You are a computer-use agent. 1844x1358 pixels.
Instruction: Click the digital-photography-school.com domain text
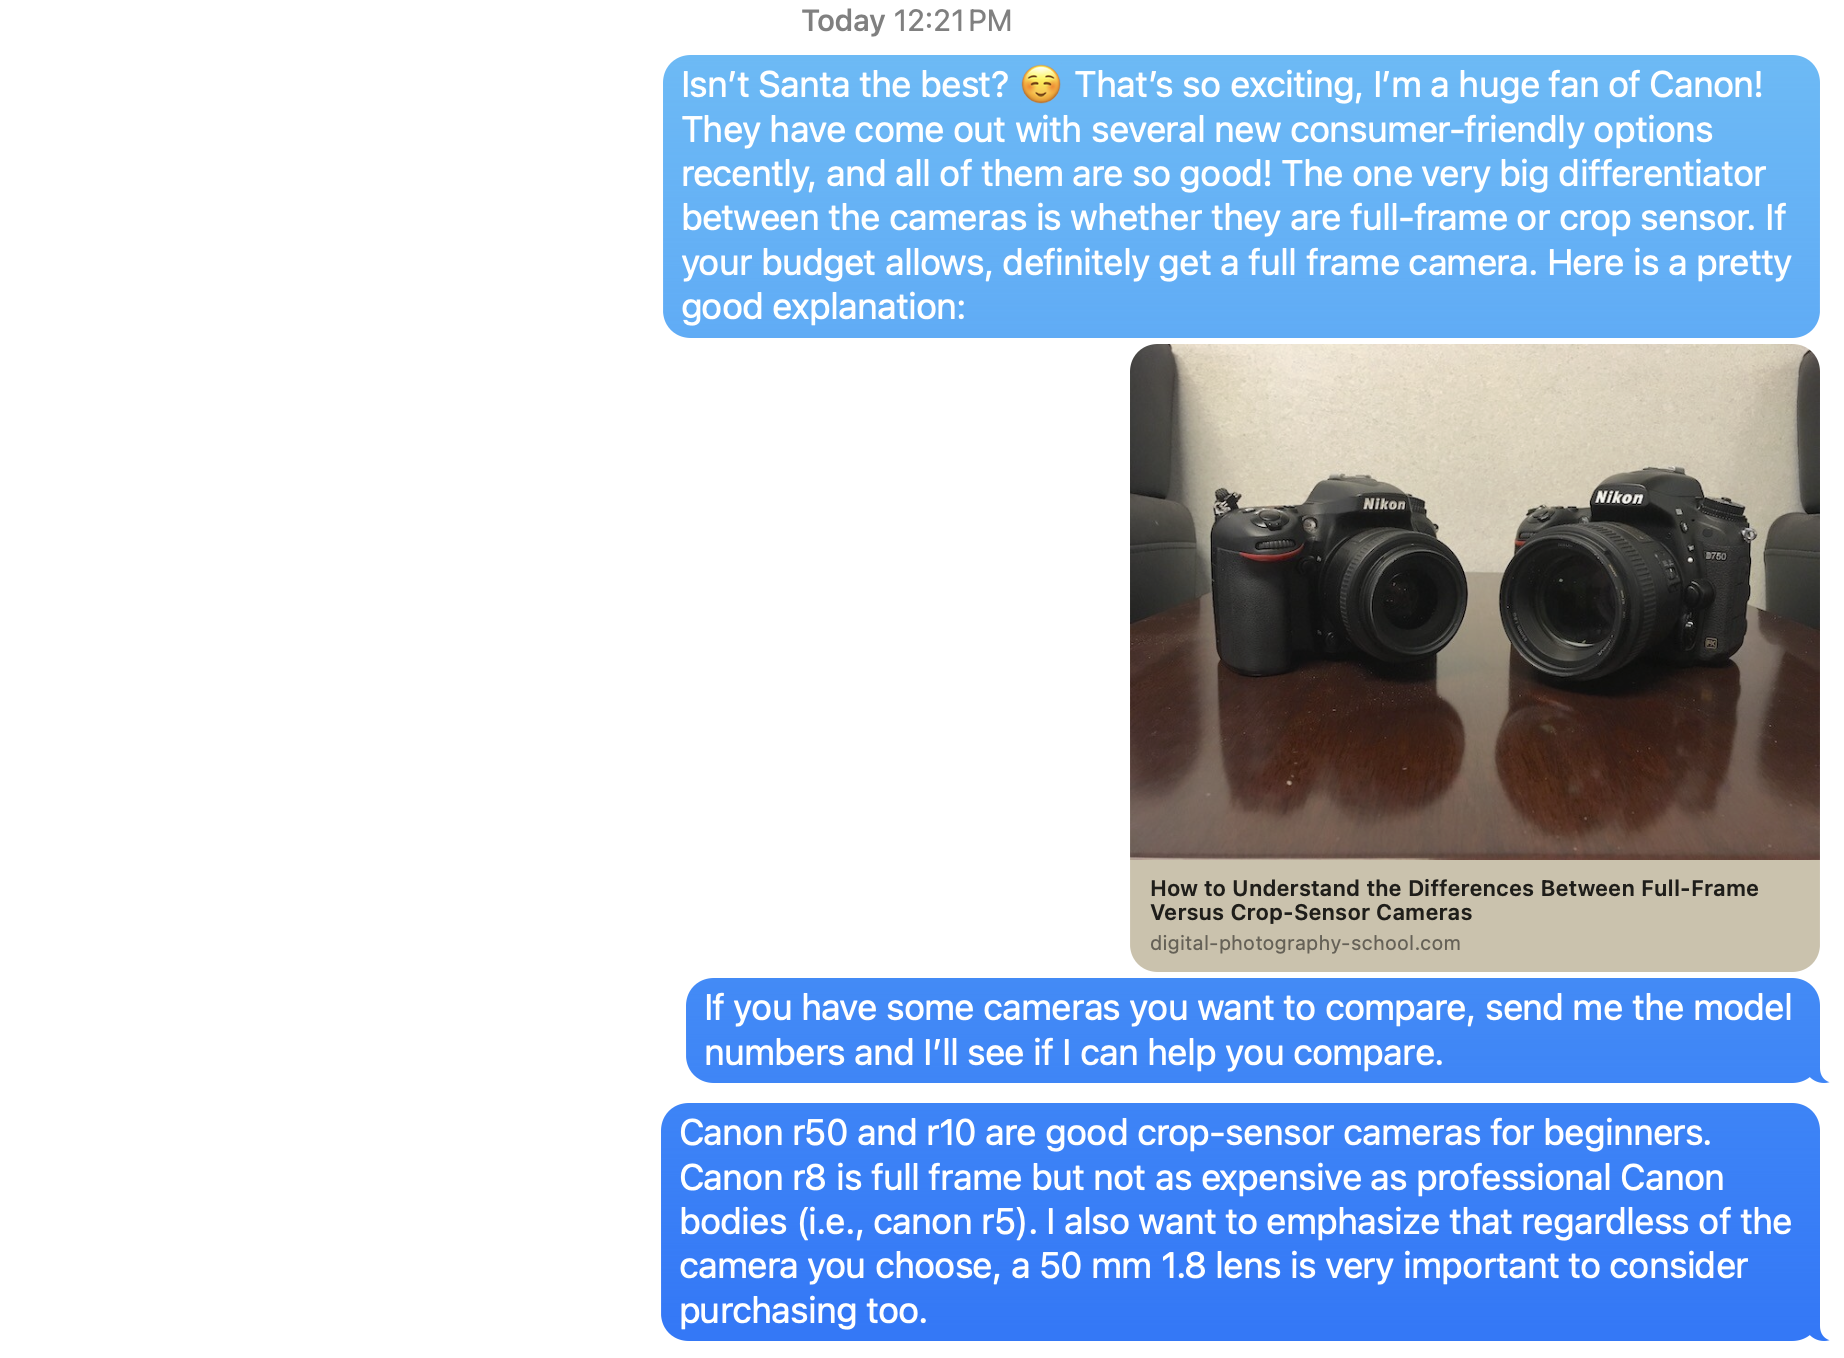[x=1305, y=943]
